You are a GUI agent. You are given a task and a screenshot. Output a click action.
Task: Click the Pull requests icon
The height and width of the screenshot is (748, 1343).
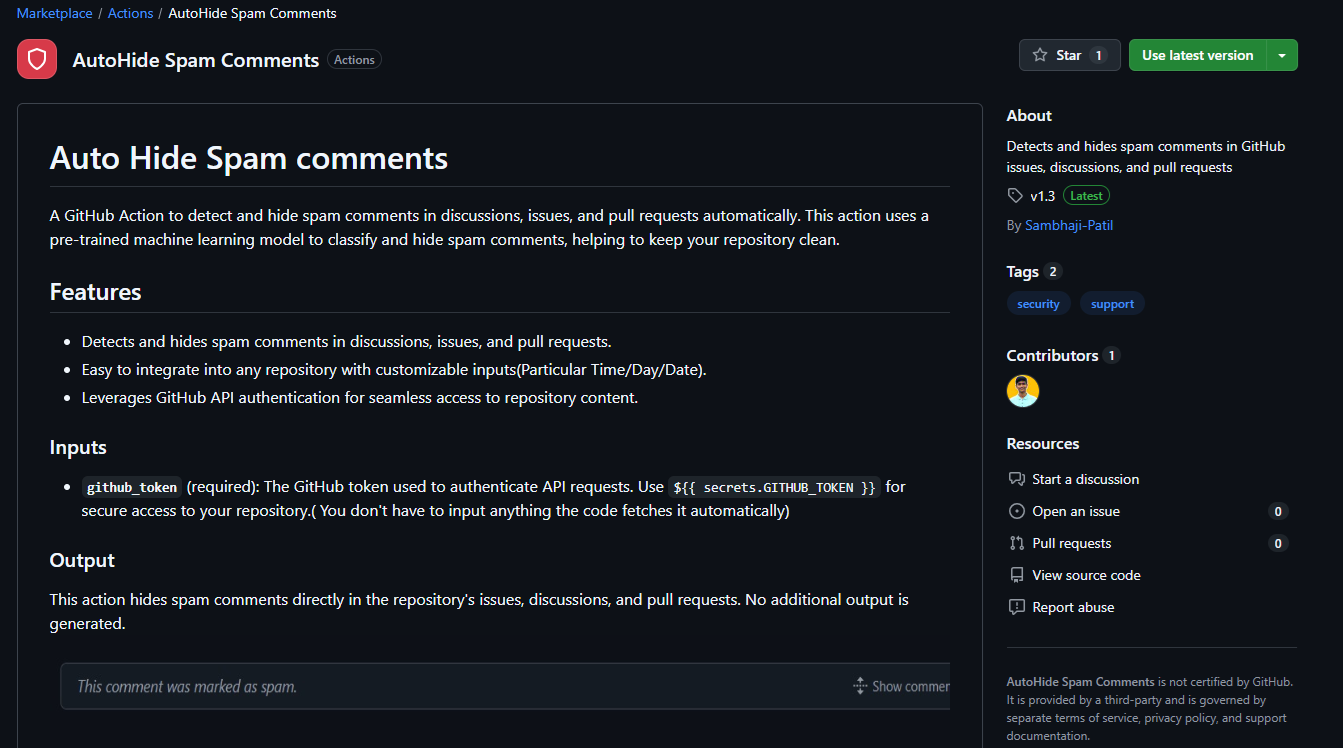coord(1017,543)
